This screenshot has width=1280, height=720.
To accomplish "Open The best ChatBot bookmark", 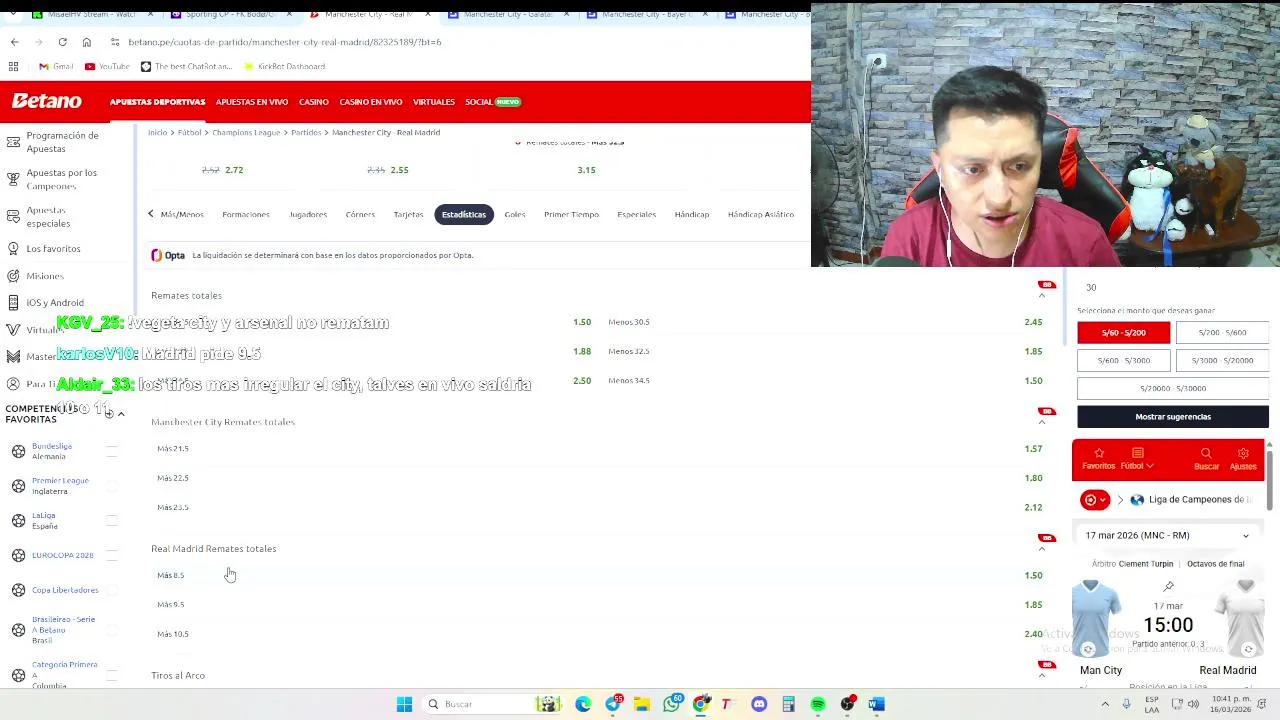I will [187, 66].
